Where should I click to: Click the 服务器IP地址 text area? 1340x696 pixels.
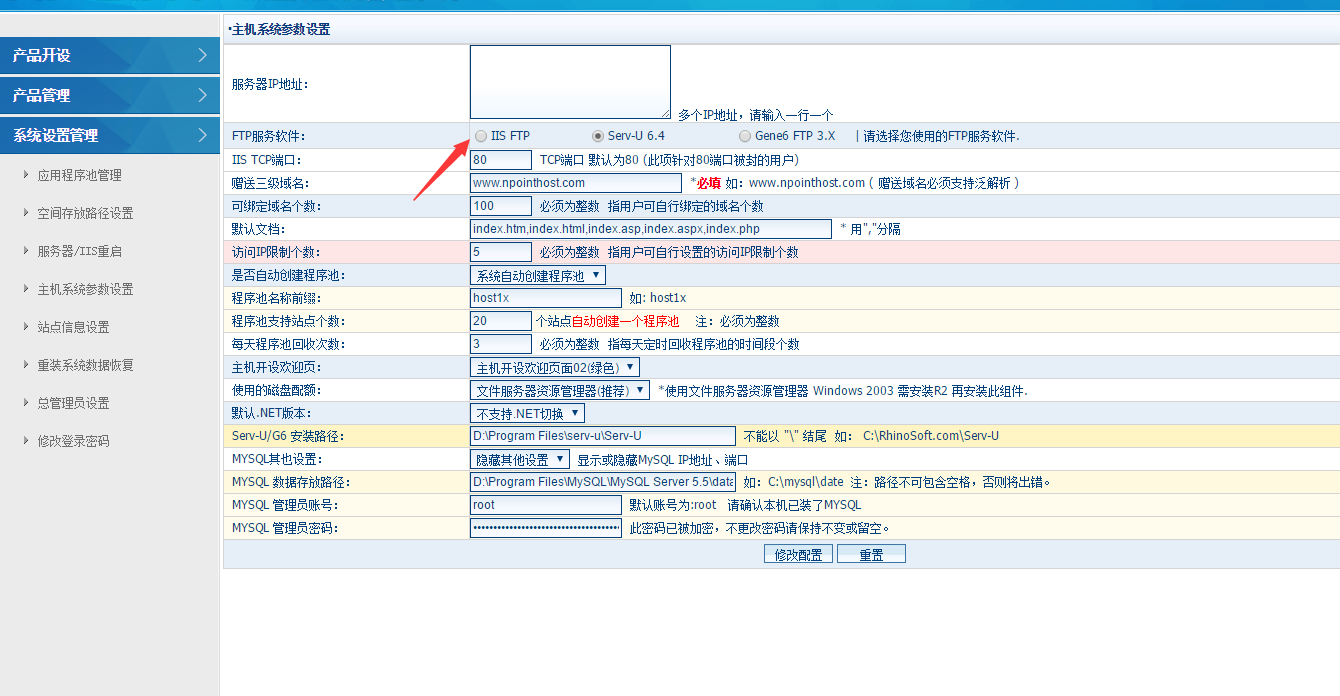point(570,82)
